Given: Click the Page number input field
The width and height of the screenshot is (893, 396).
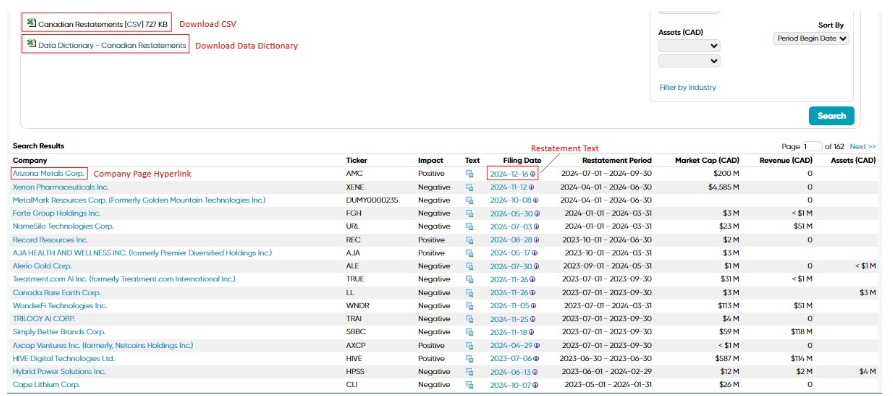Looking at the screenshot, I should (812, 146).
